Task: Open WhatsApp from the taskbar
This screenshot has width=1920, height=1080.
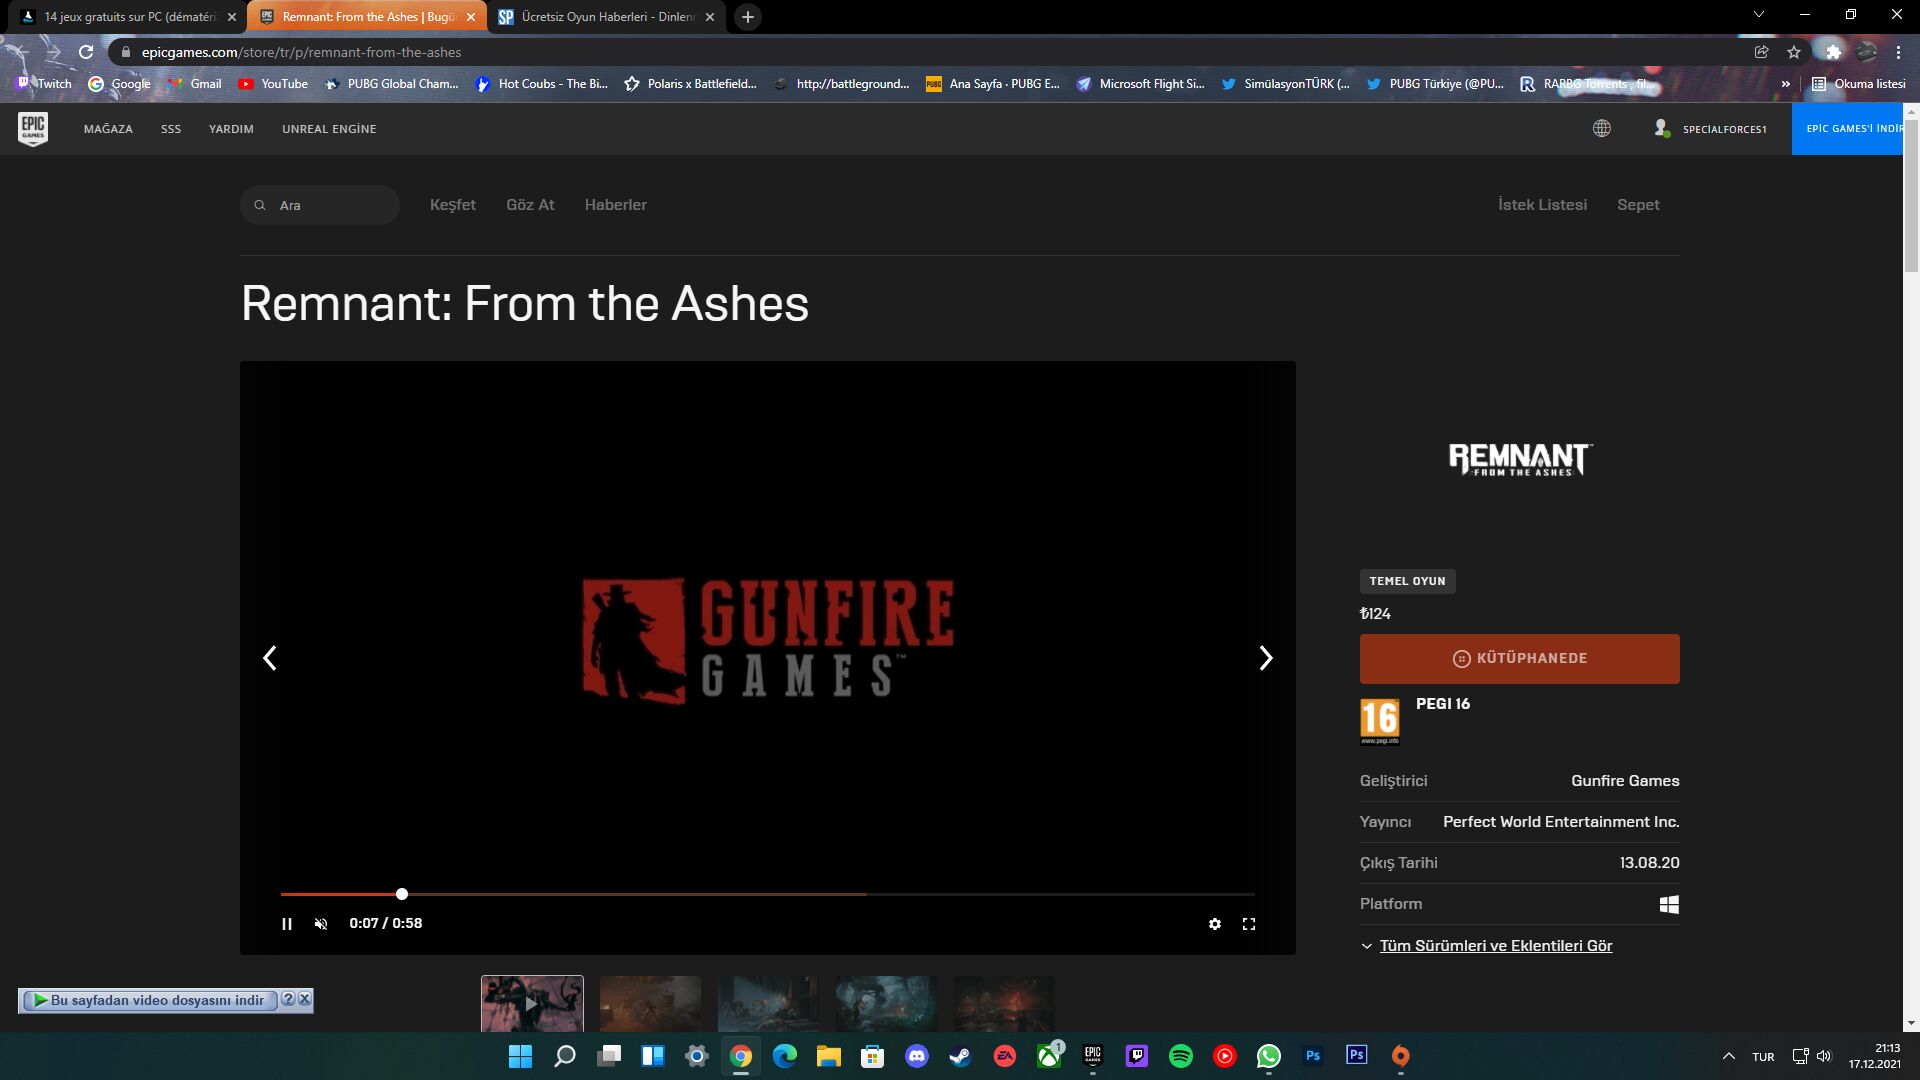Action: [x=1268, y=1056]
